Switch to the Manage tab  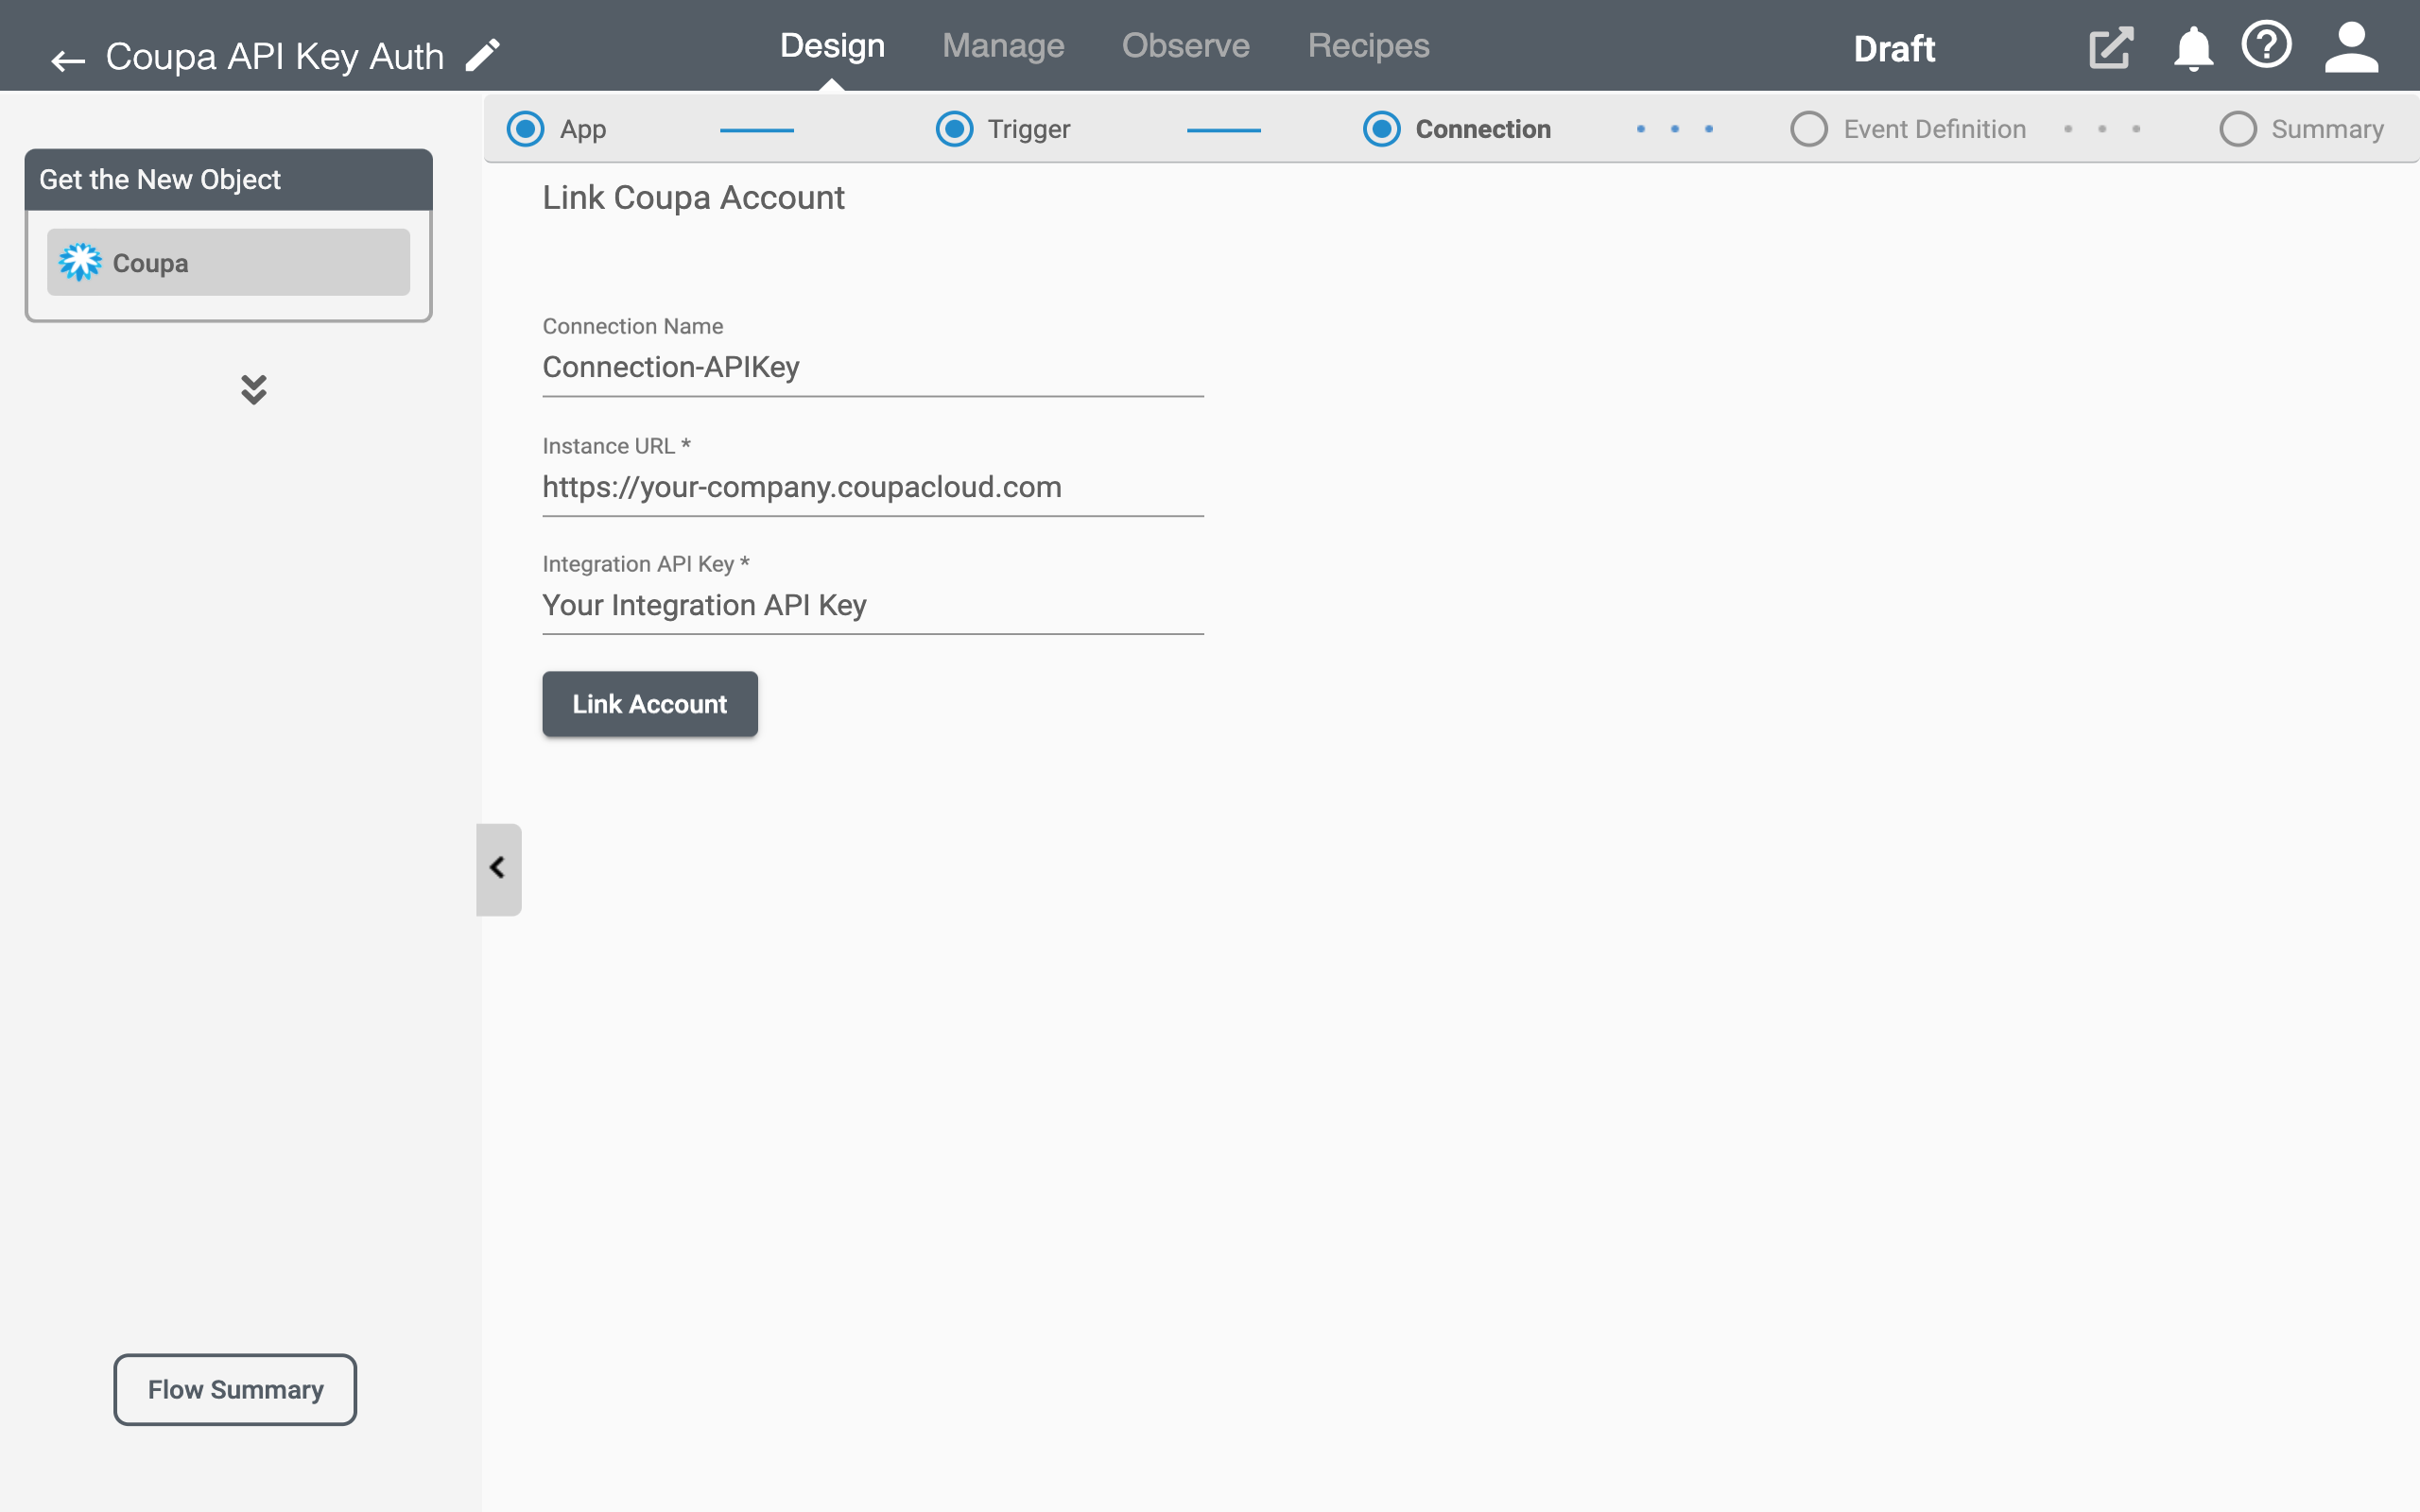[1004, 47]
